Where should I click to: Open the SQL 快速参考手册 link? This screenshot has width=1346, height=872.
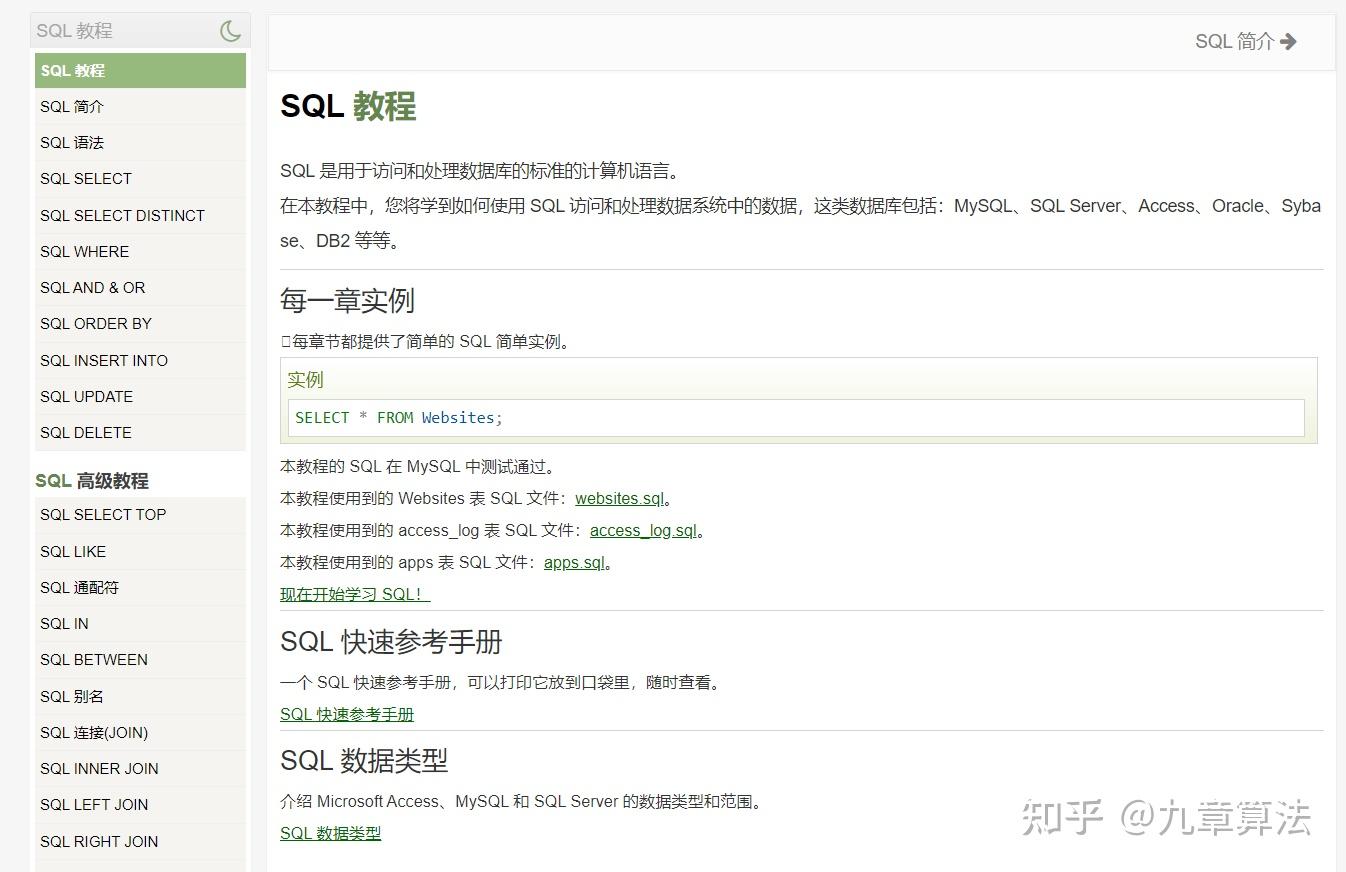pos(346,714)
